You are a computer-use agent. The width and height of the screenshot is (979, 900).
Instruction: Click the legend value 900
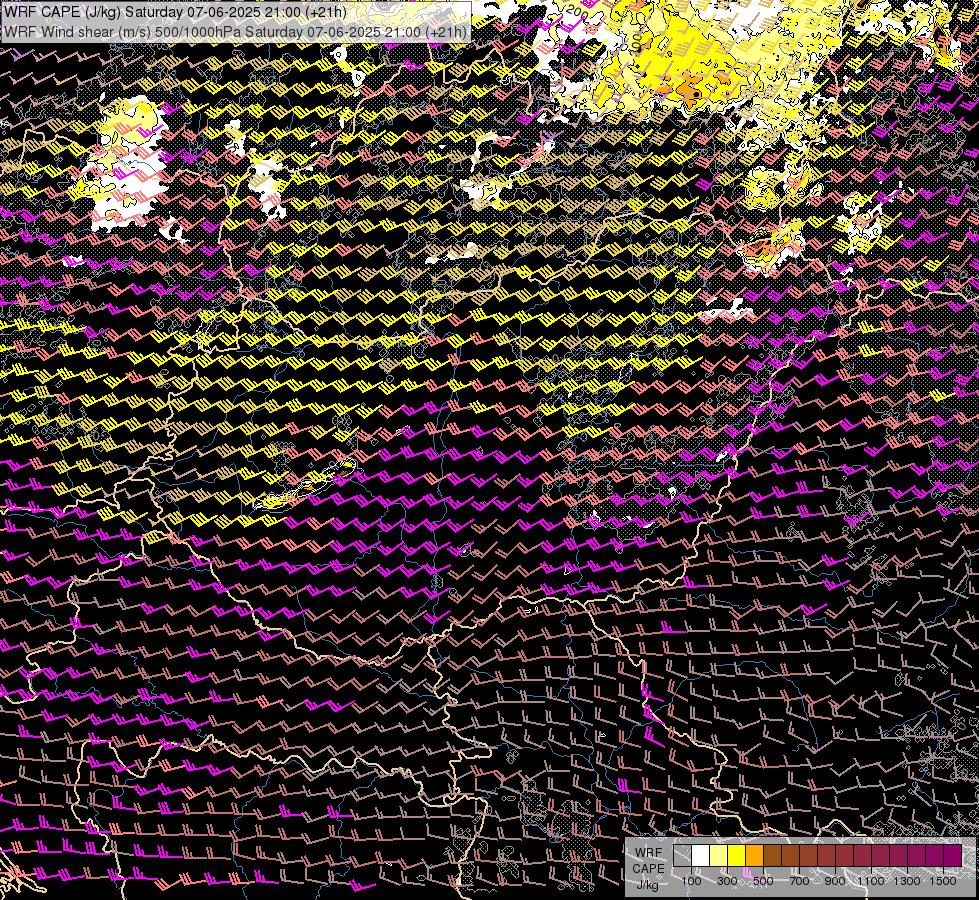point(835,881)
